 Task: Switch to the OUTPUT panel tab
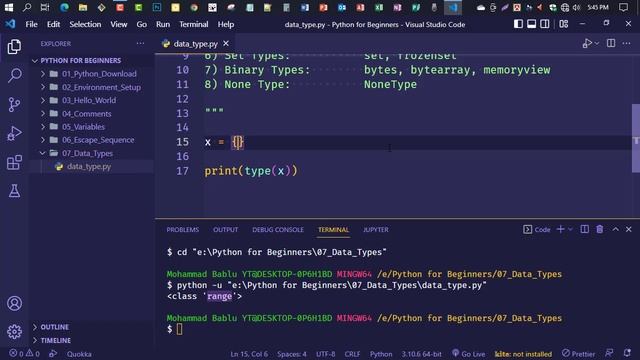click(x=225, y=230)
